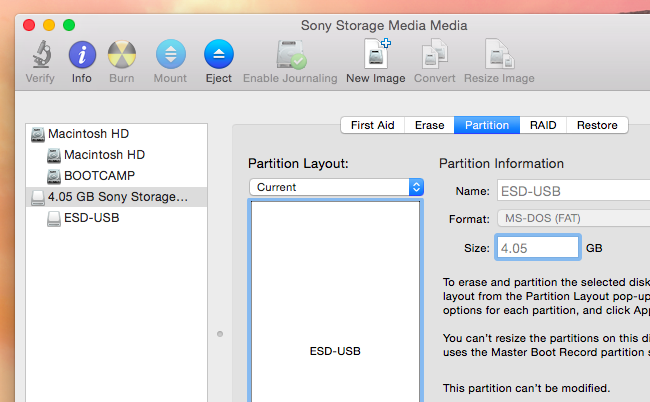Viewport: 650px width, 402px height.
Task: Switch to the First Aid tab
Action: [372, 125]
